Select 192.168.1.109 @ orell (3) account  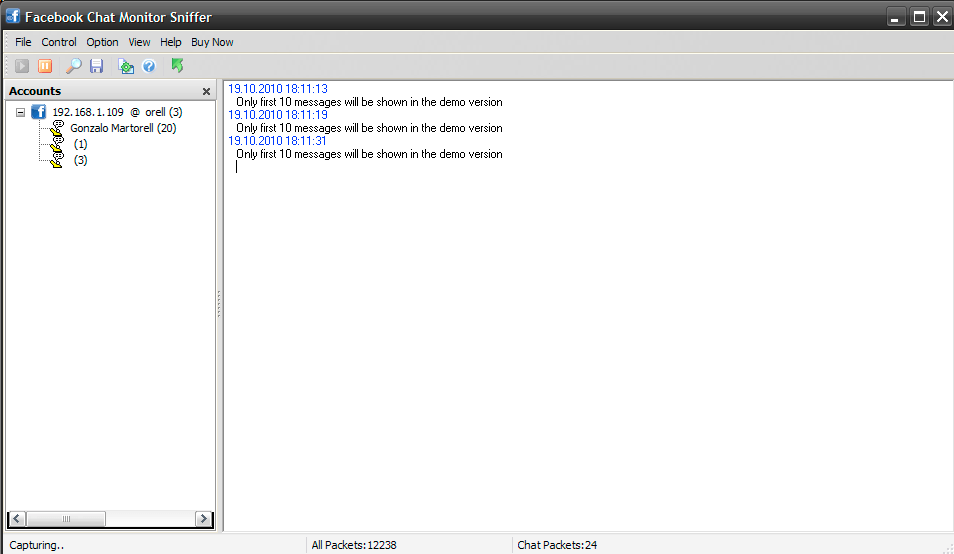(x=117, y=112)
